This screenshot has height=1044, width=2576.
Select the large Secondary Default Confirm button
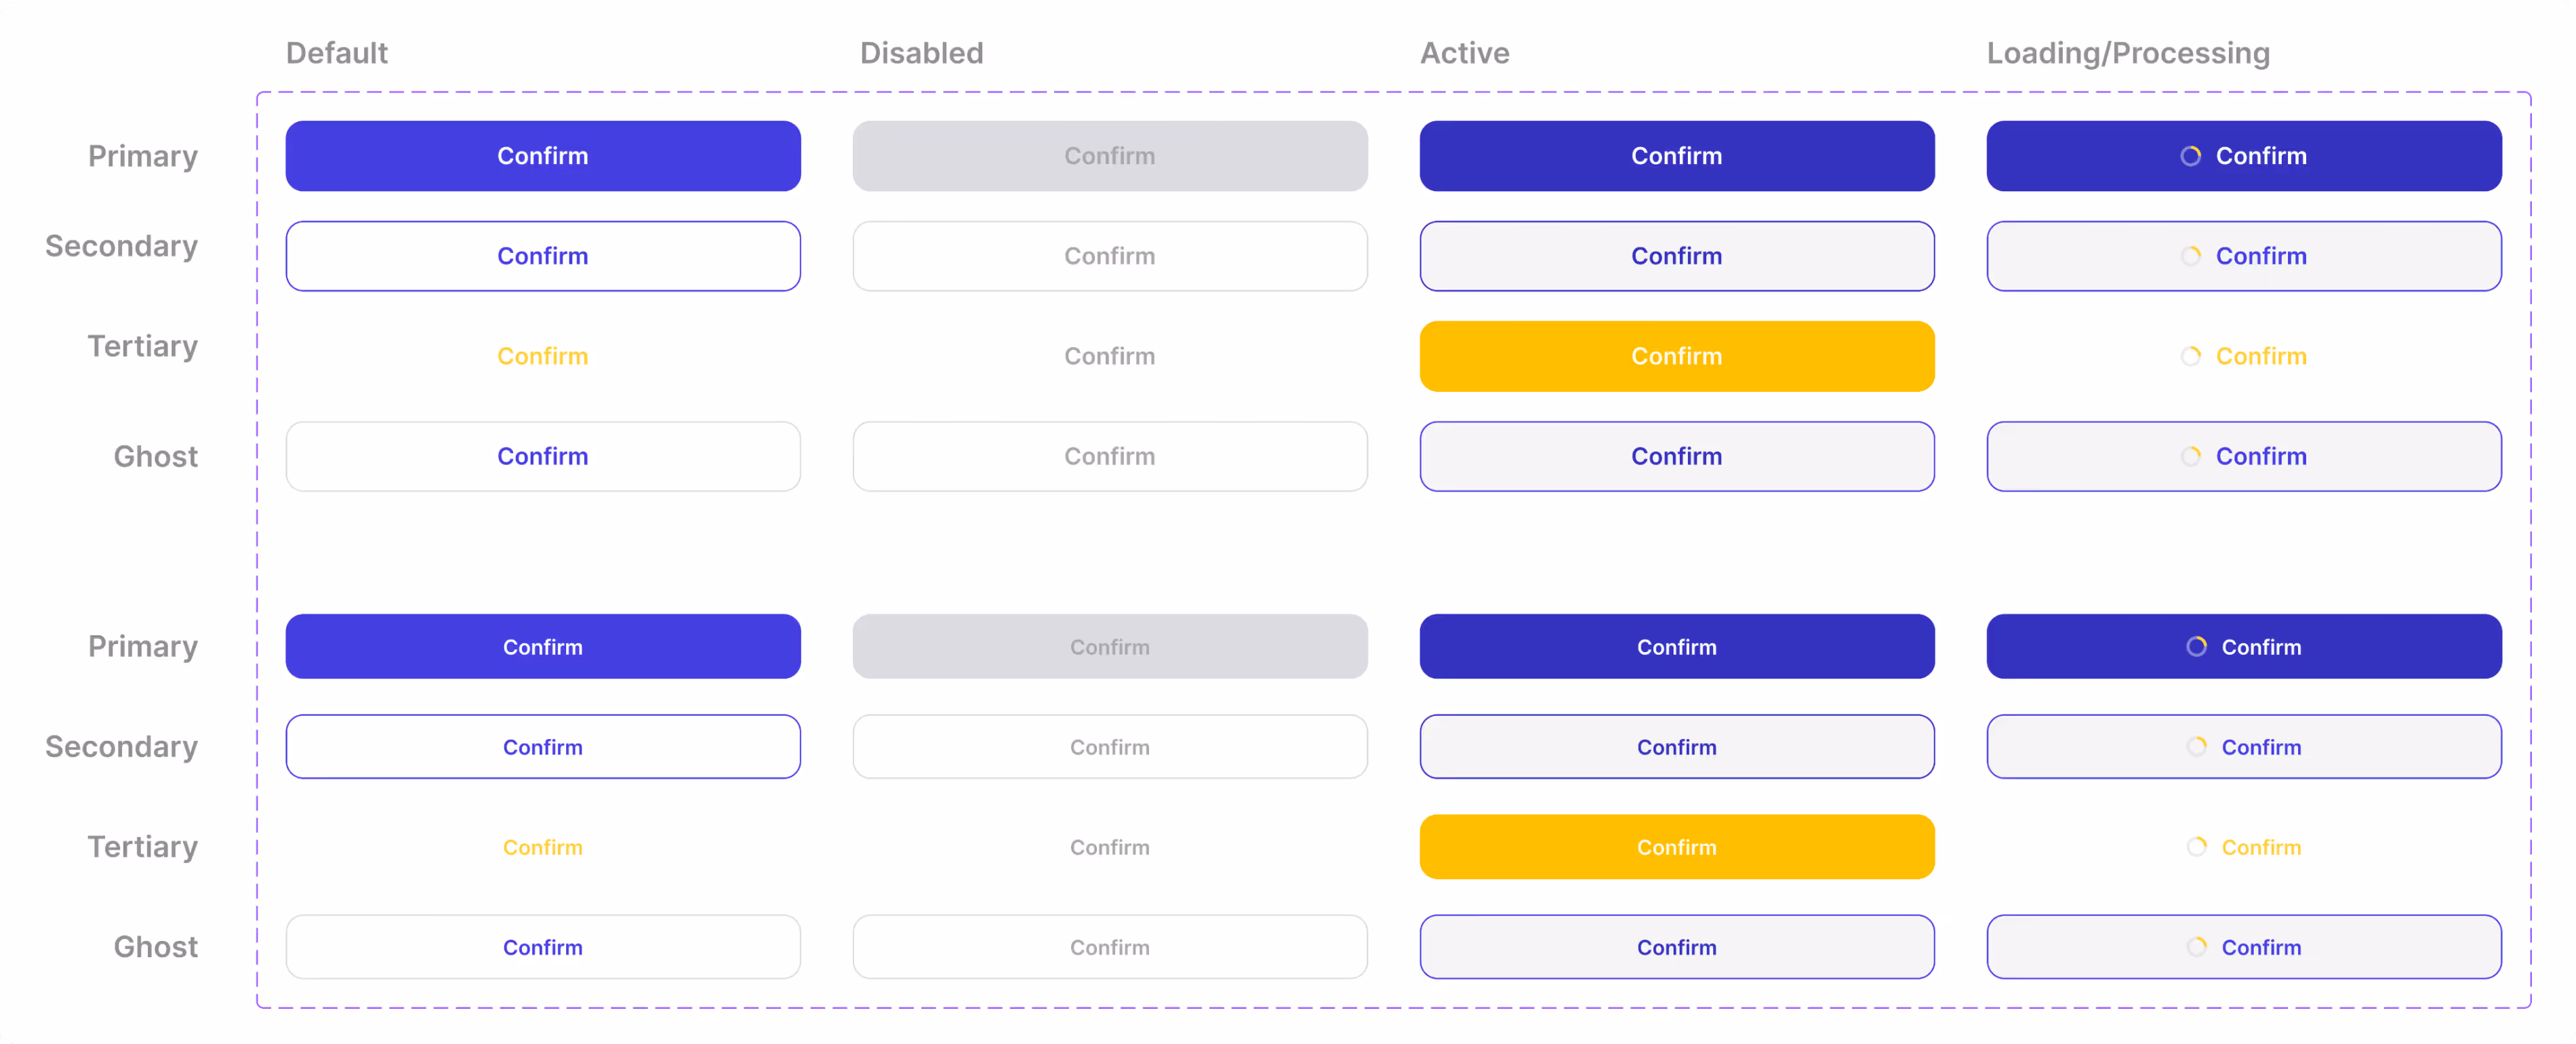pyautogui.click(x=543, y=256)
